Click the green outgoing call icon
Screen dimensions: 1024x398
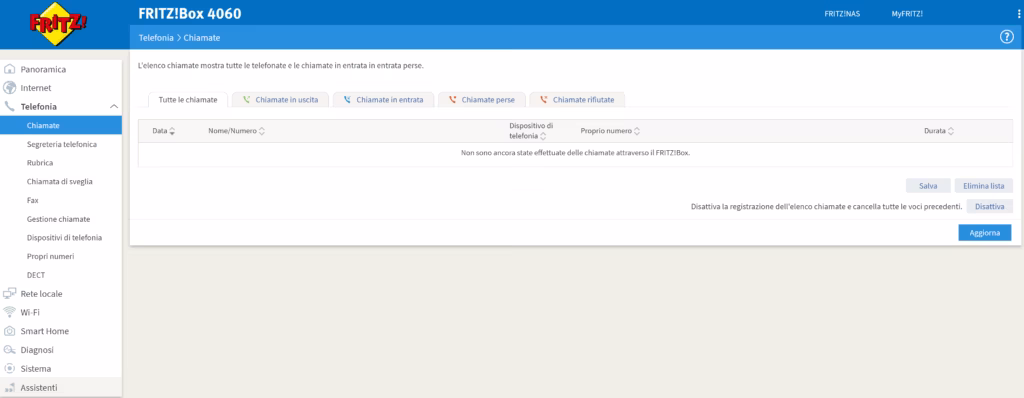(247, 100)
